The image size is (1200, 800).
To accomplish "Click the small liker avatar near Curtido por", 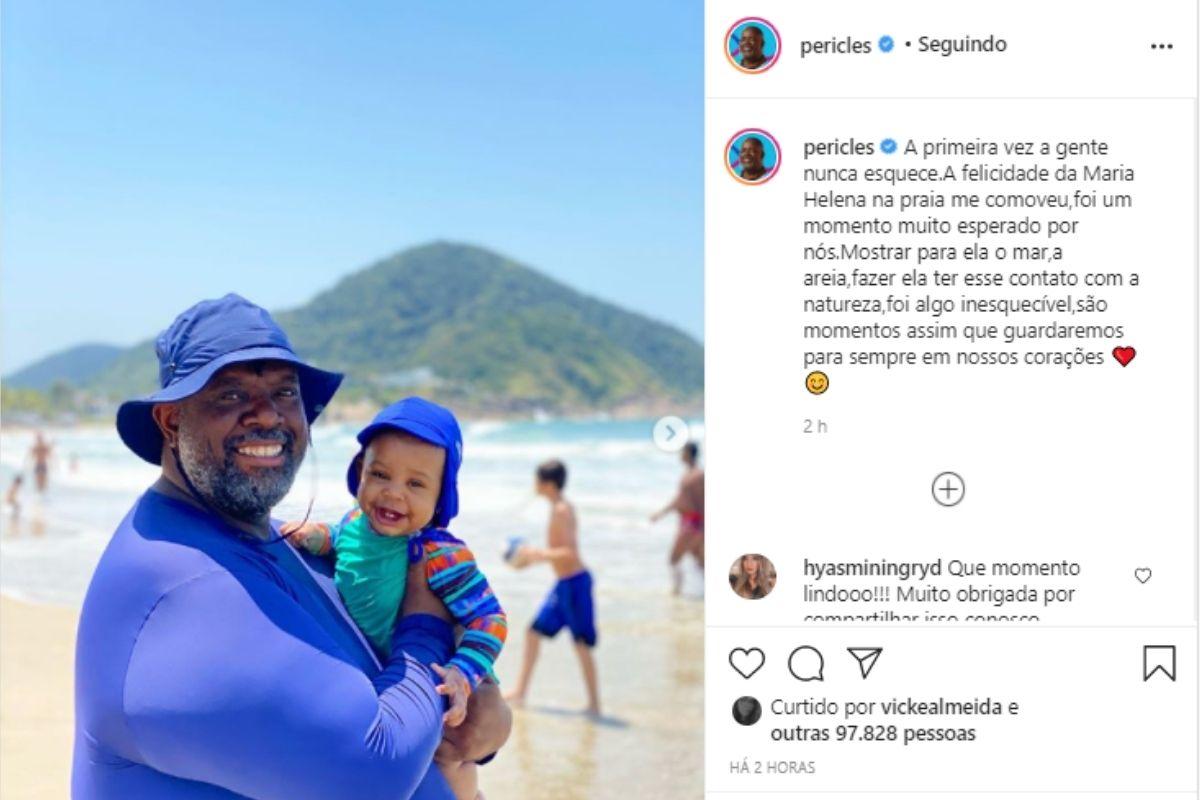I will [746, 710].
